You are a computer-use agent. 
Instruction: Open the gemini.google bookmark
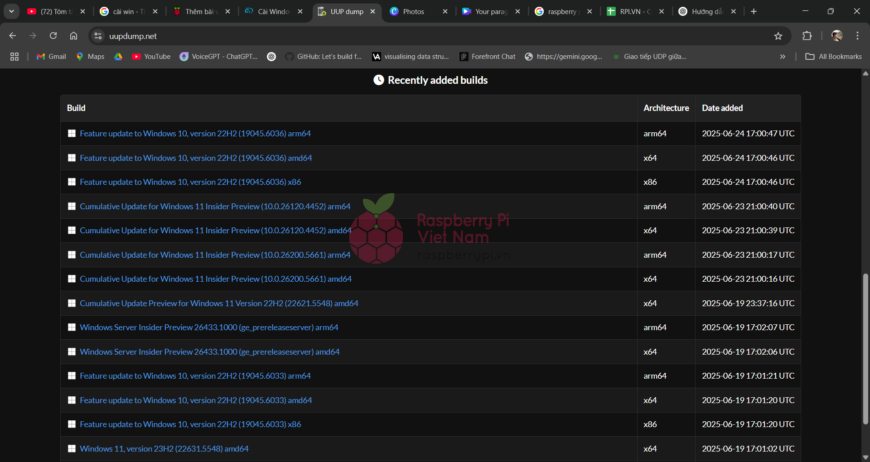click(x=563, y=57)
